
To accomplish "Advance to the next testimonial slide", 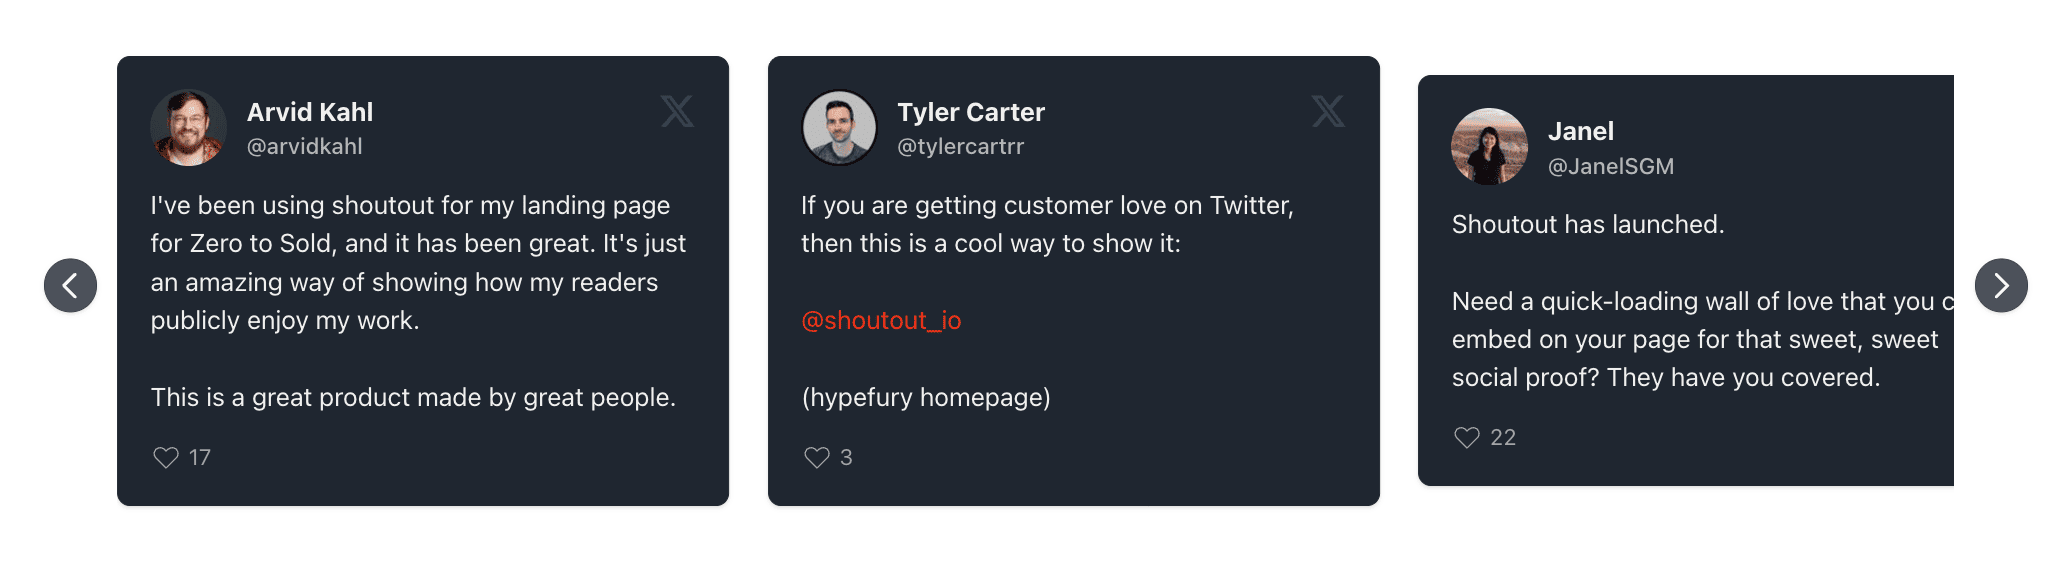I will coord(2000,285).
